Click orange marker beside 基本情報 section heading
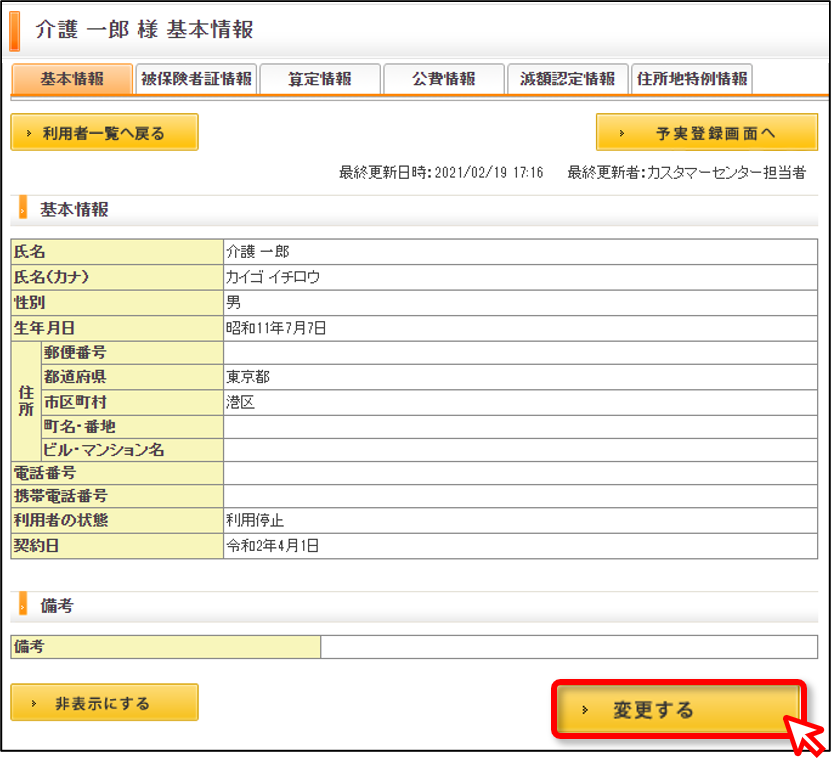The width and height of the screenshot is (836, 768). pos(23,208)
